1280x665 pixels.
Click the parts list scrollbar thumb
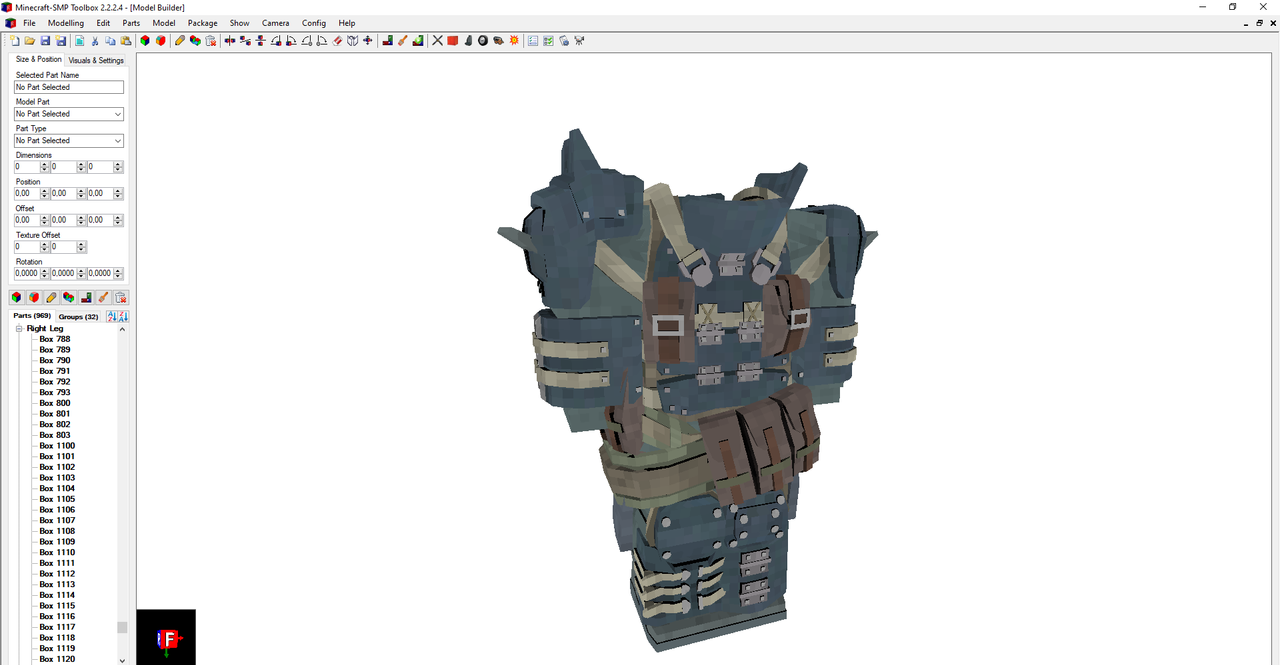(x=122, y=628)
